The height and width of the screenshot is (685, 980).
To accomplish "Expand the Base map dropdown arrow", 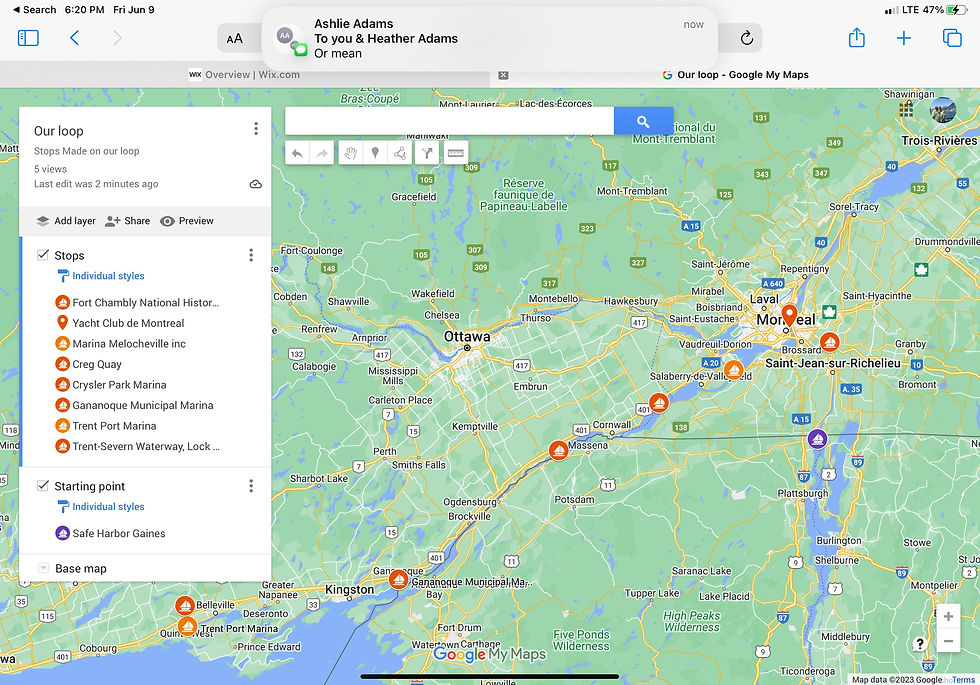I will pyautogui.click(x=43, y=568).
